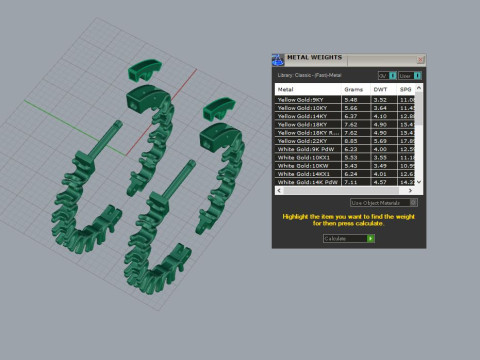Select the Yellow Gold:9KY row
The image size is (480, 360).
pyautogui.click(x=345, y=100)
